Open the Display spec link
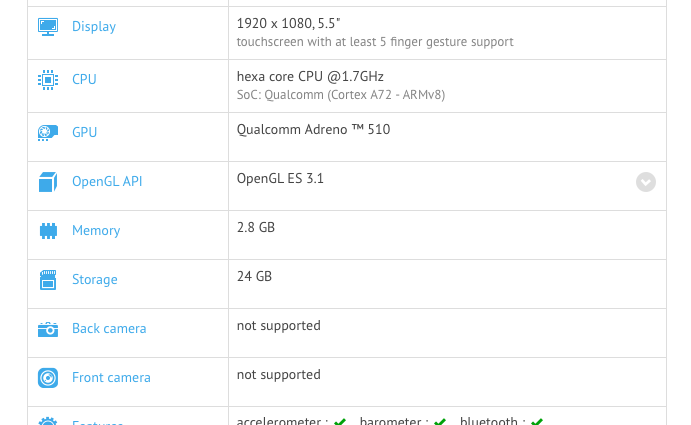The height and width of the screenshot is (425, 691). click(94, 27)
